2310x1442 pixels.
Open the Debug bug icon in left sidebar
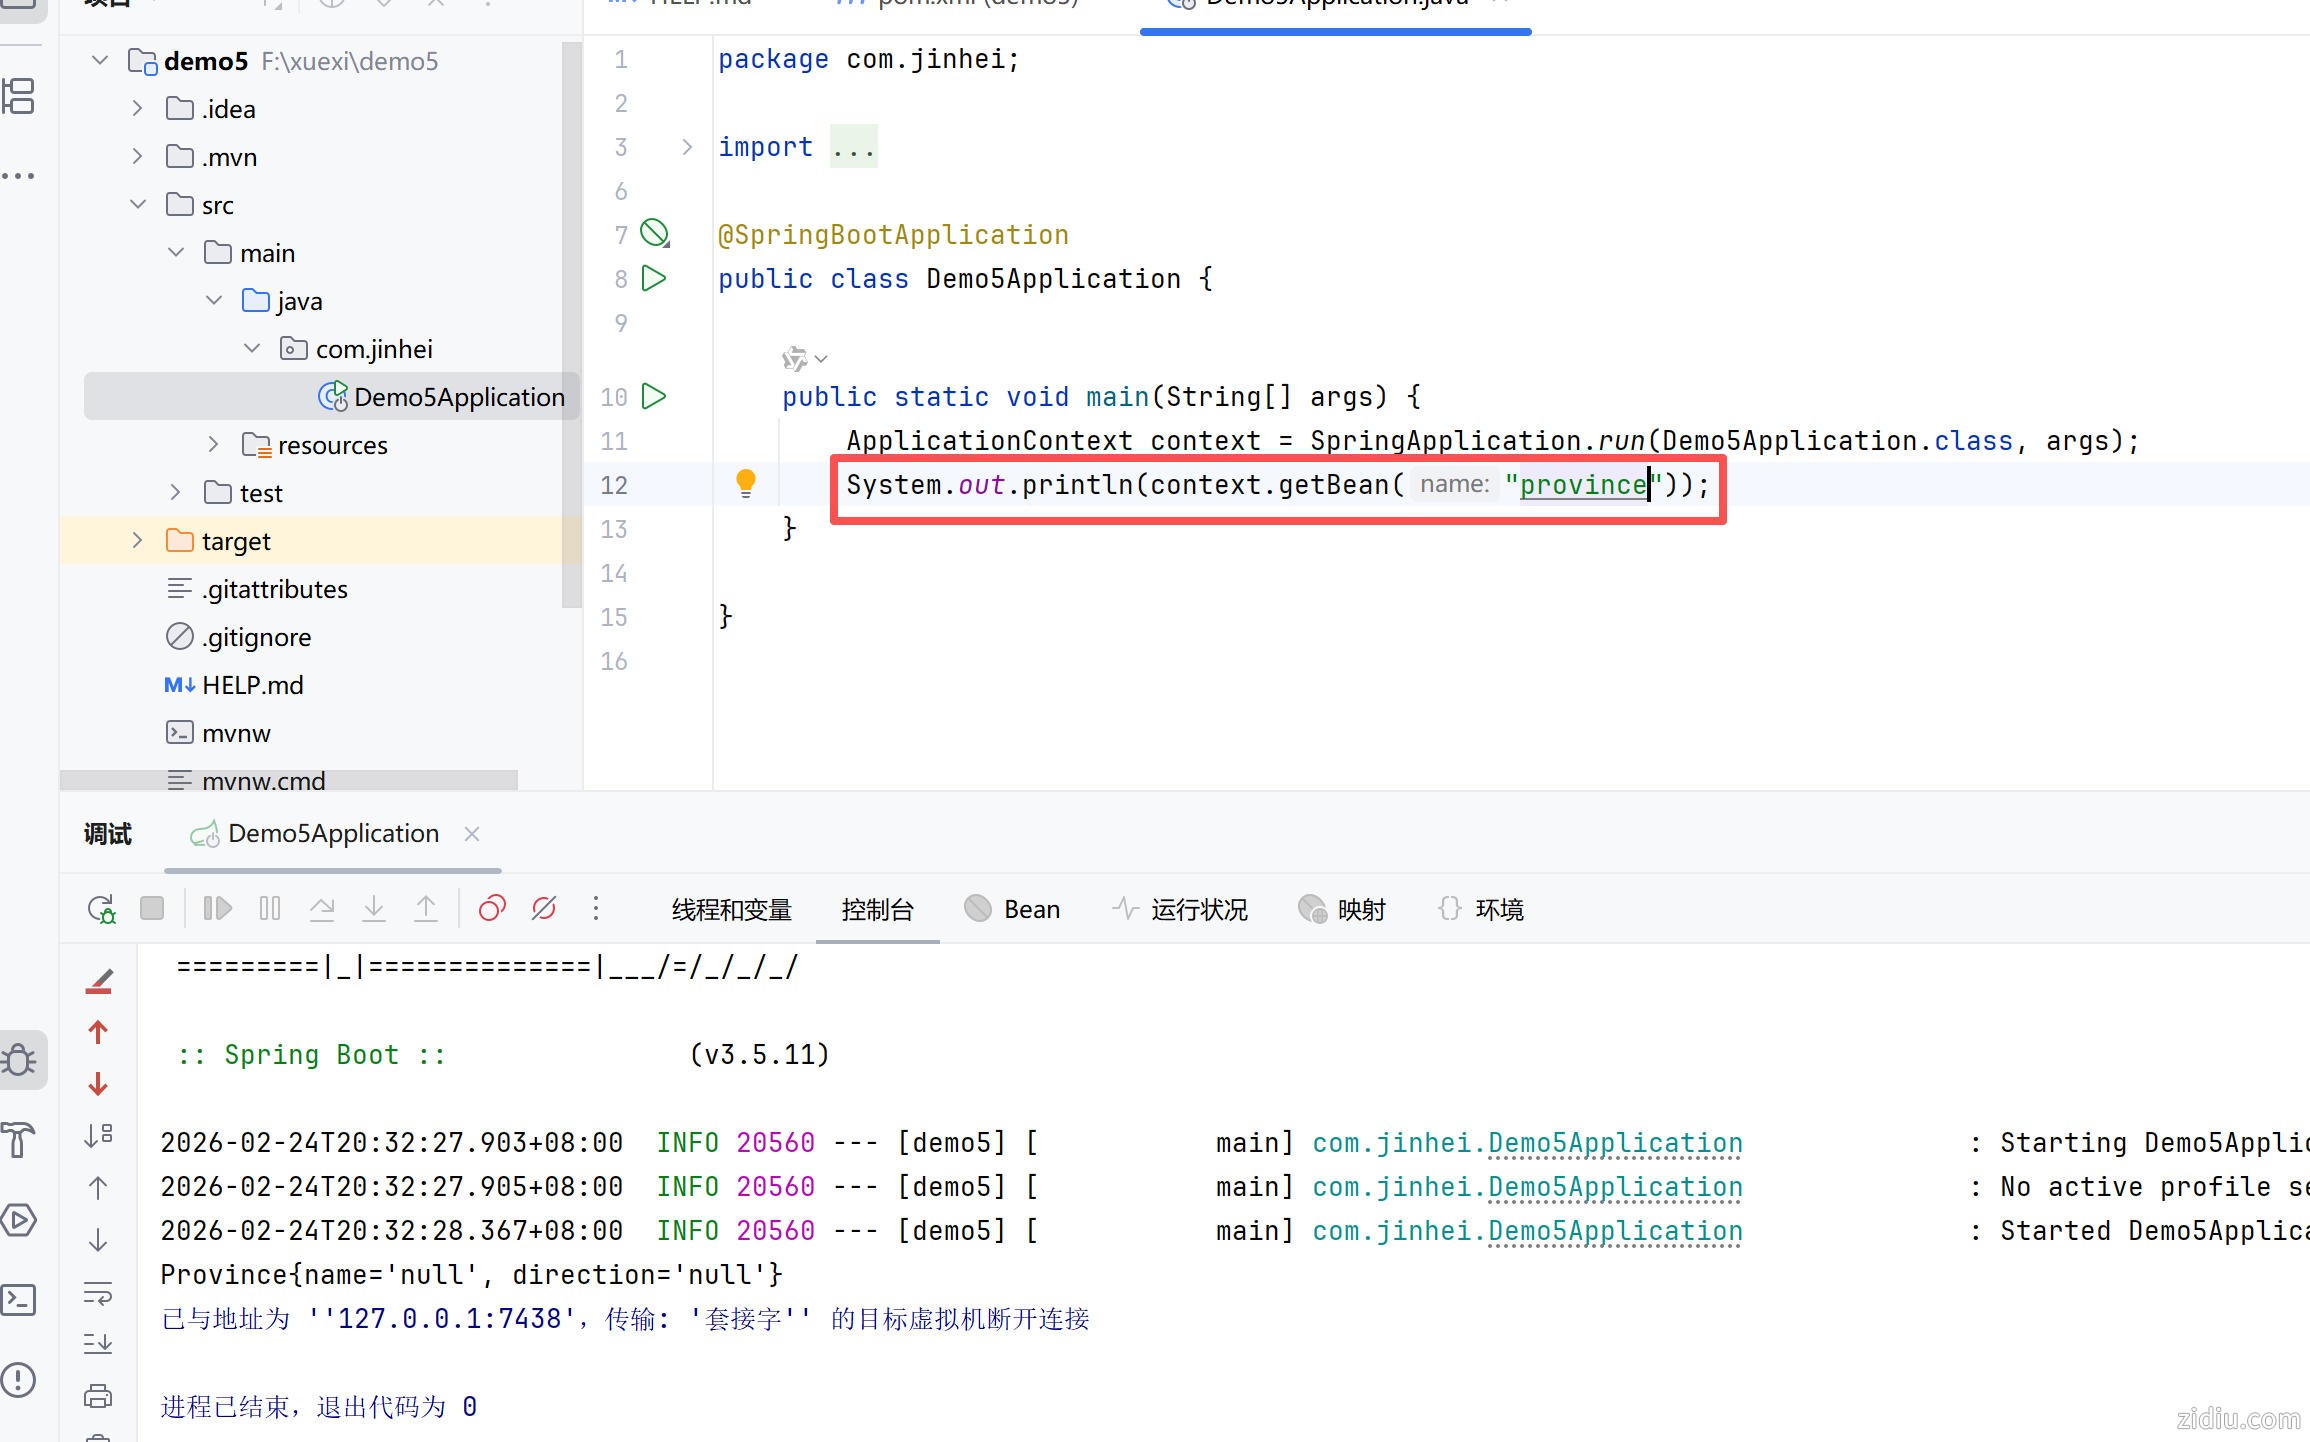[20, 1060]
